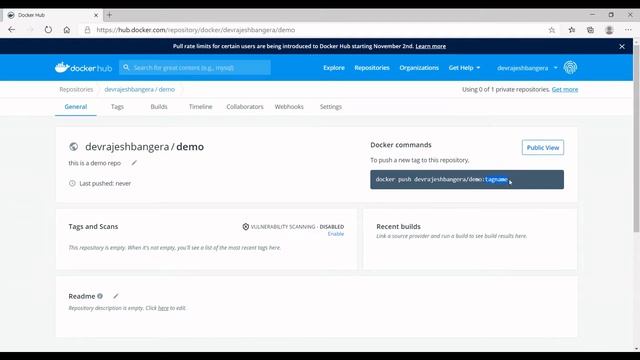The height and width of the screenshot is (360, 640).
Task: Open the Collaborators tab
Action: pos(245,107)
